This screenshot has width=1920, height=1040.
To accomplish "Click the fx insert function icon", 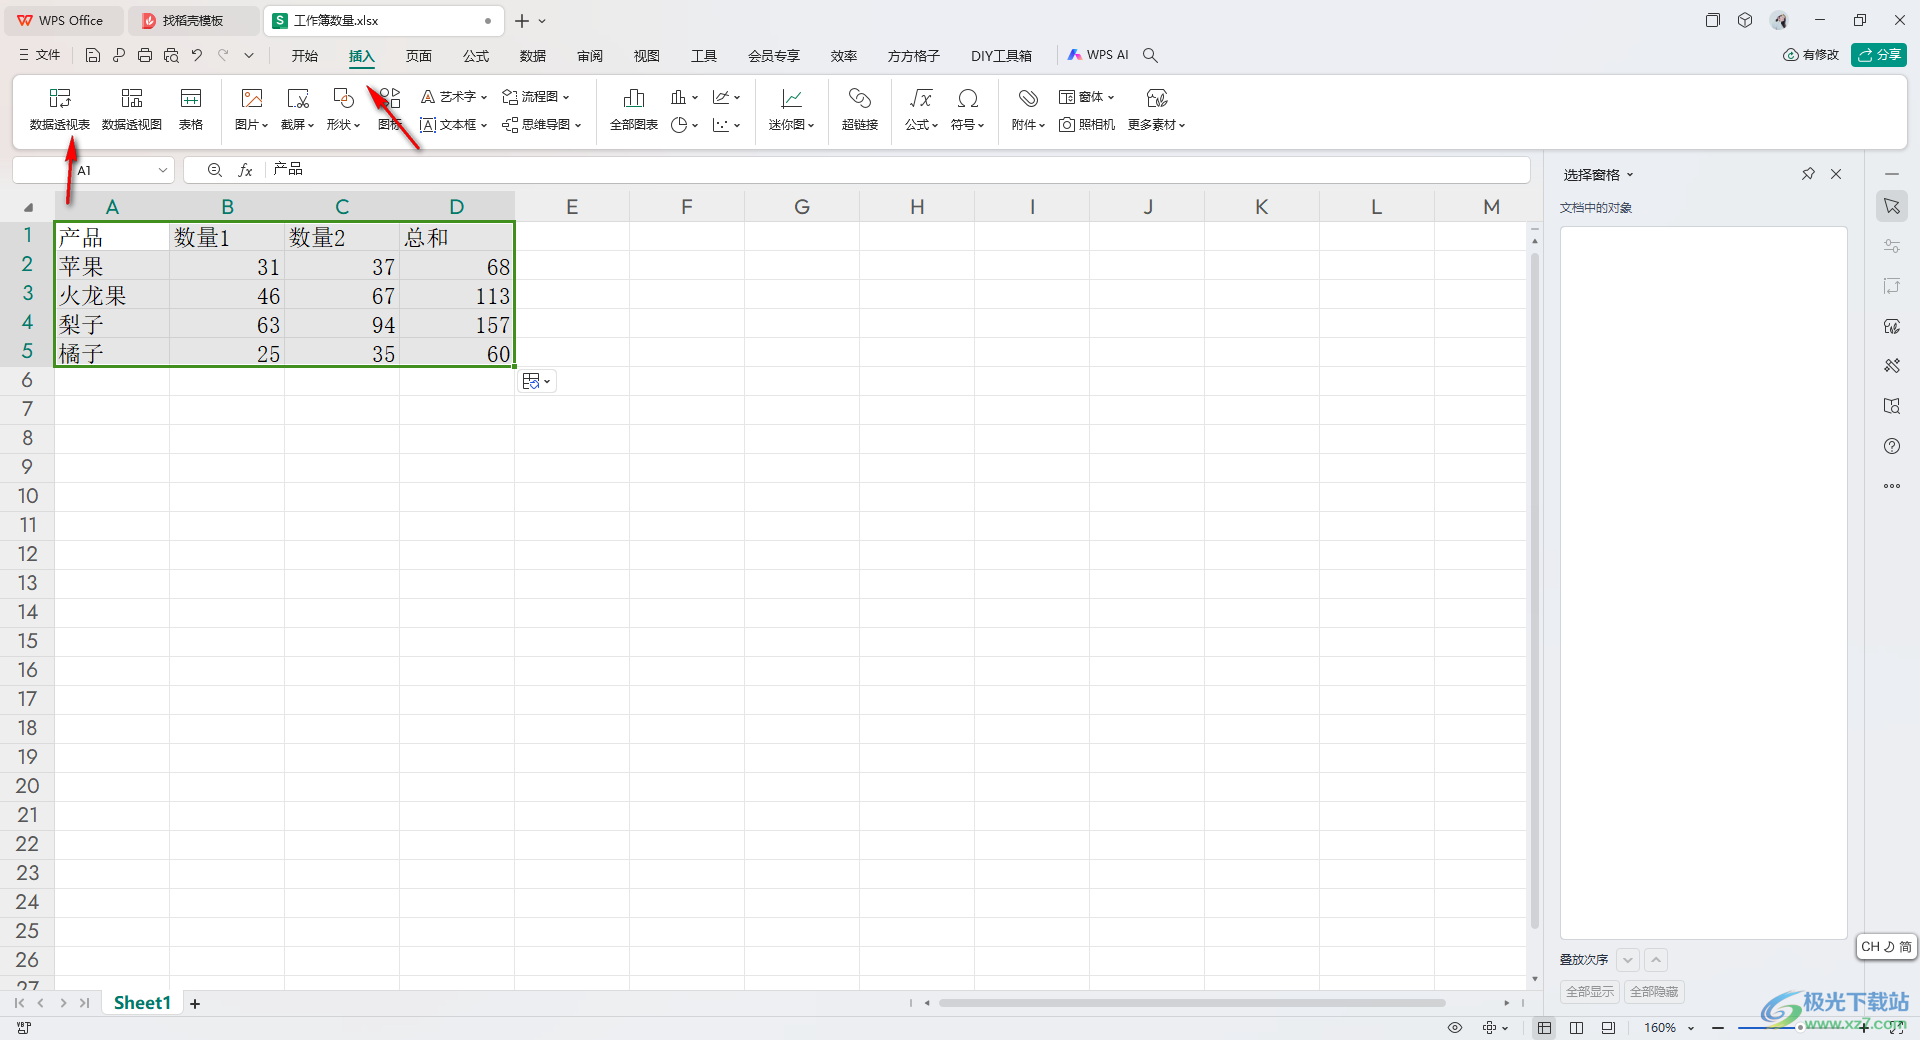I will point(245,170).
